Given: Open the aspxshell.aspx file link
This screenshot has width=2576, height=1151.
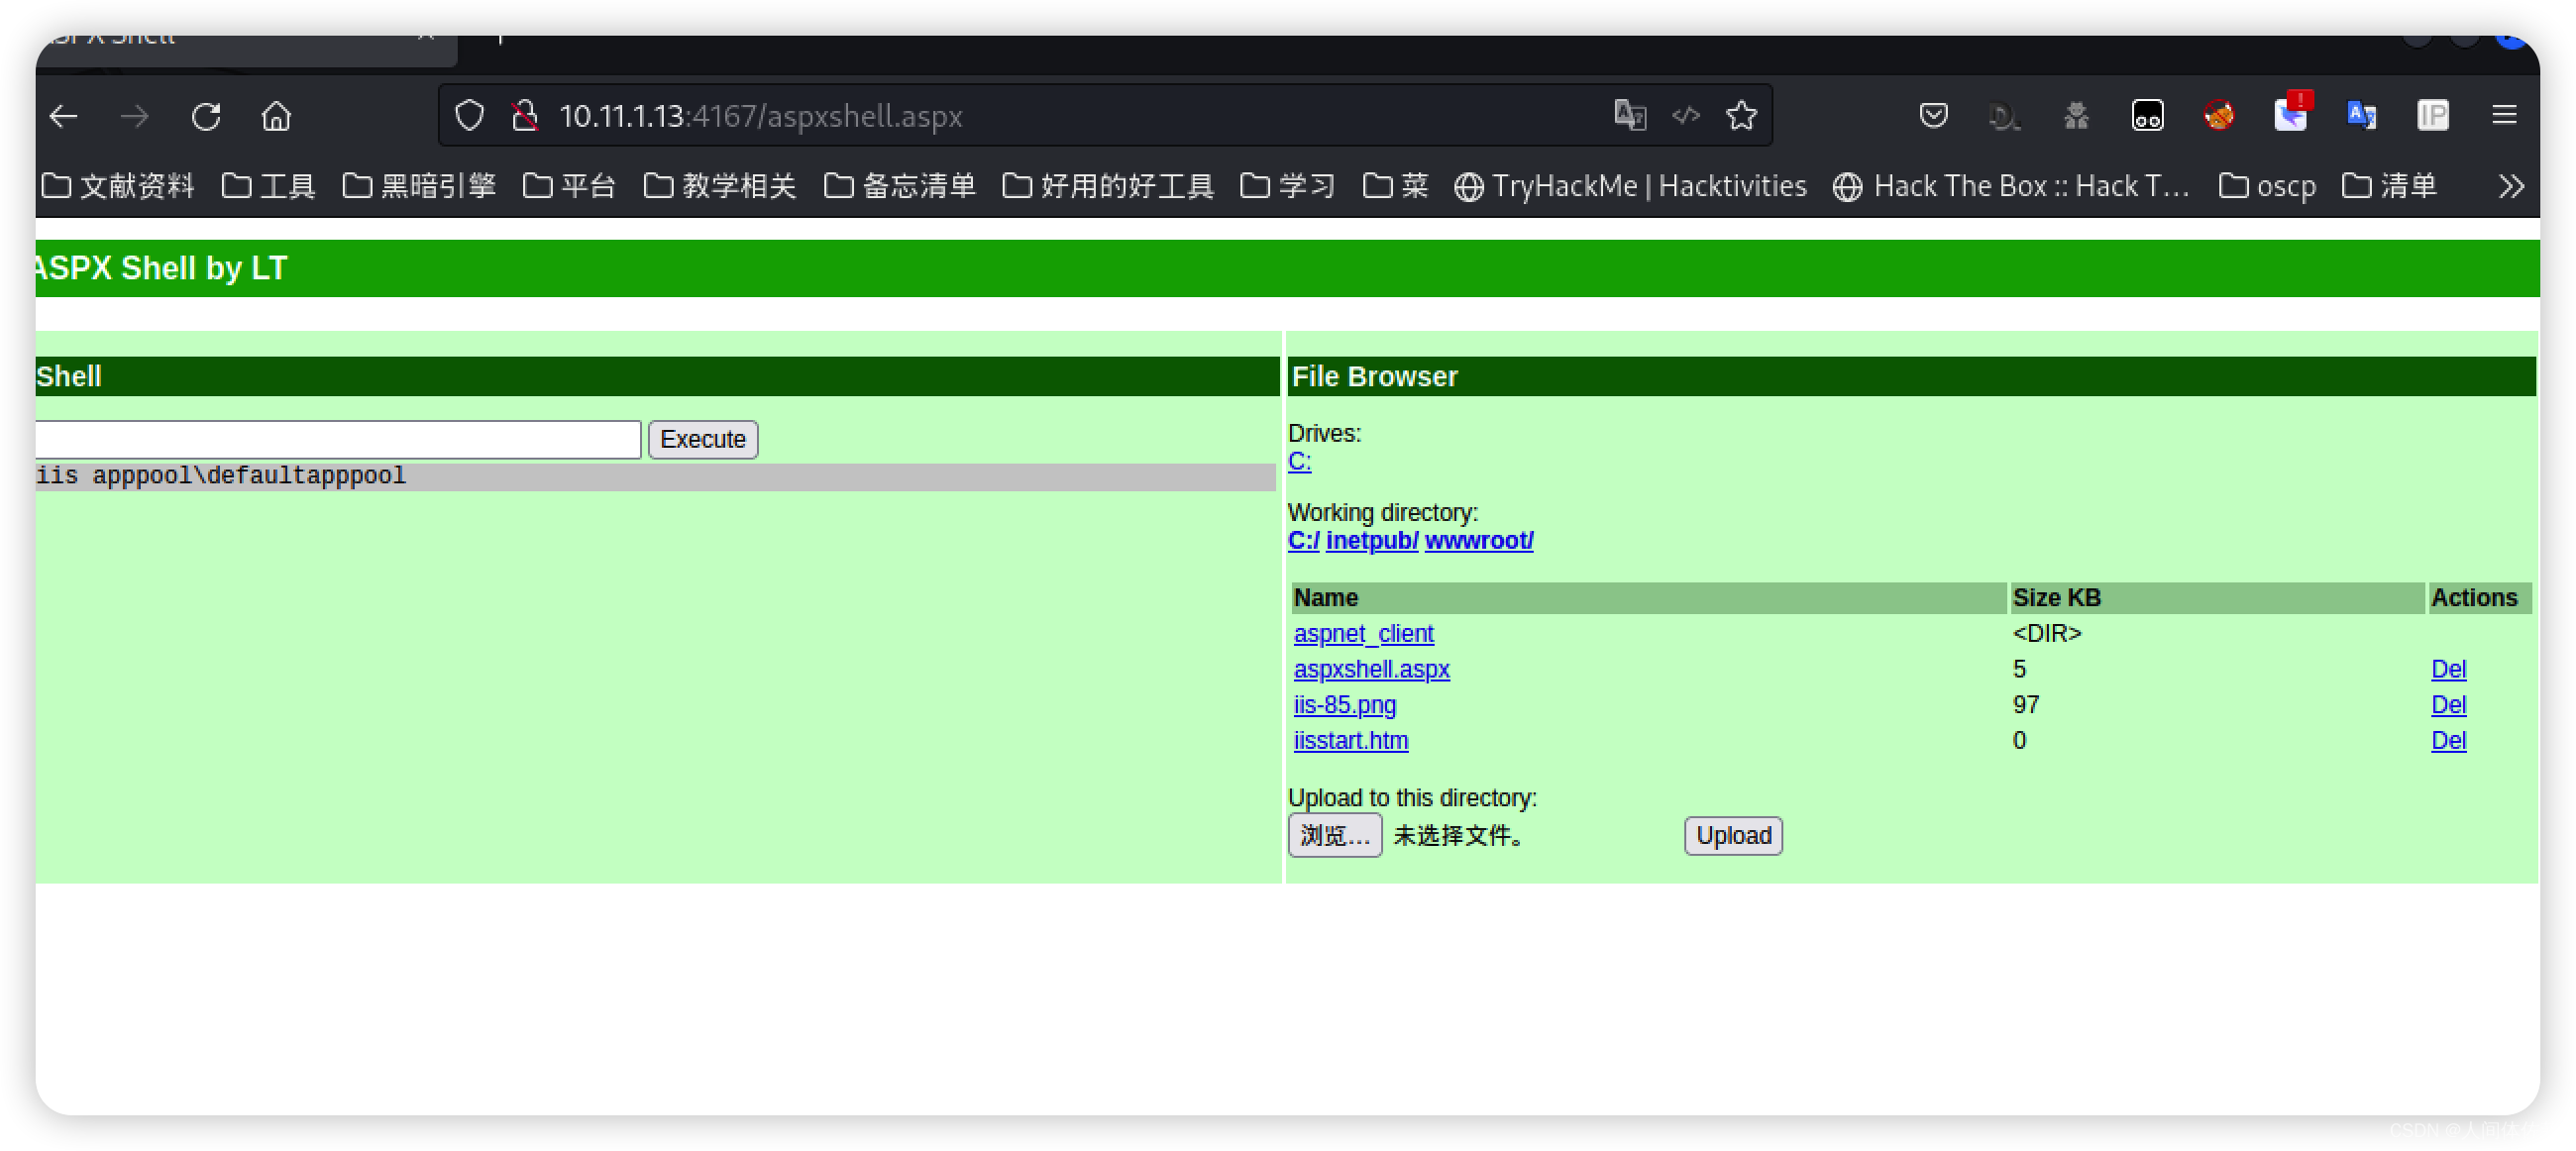Looking at the screenshot, I should [1372, 670].
